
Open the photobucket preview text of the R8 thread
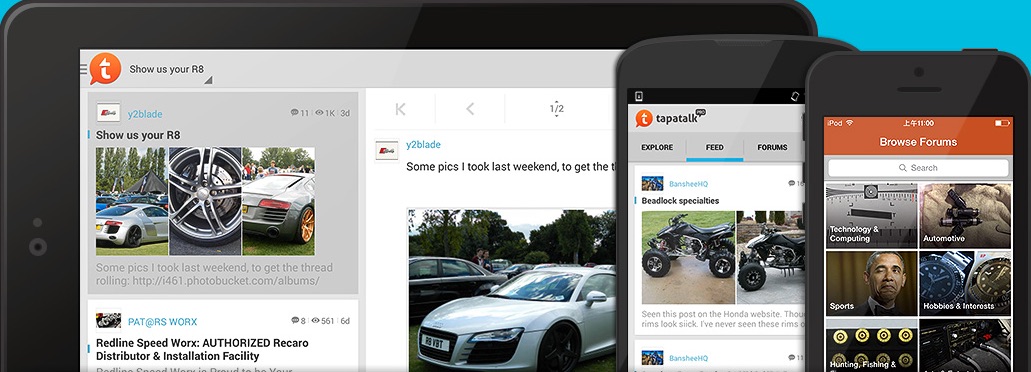point(214,274)
